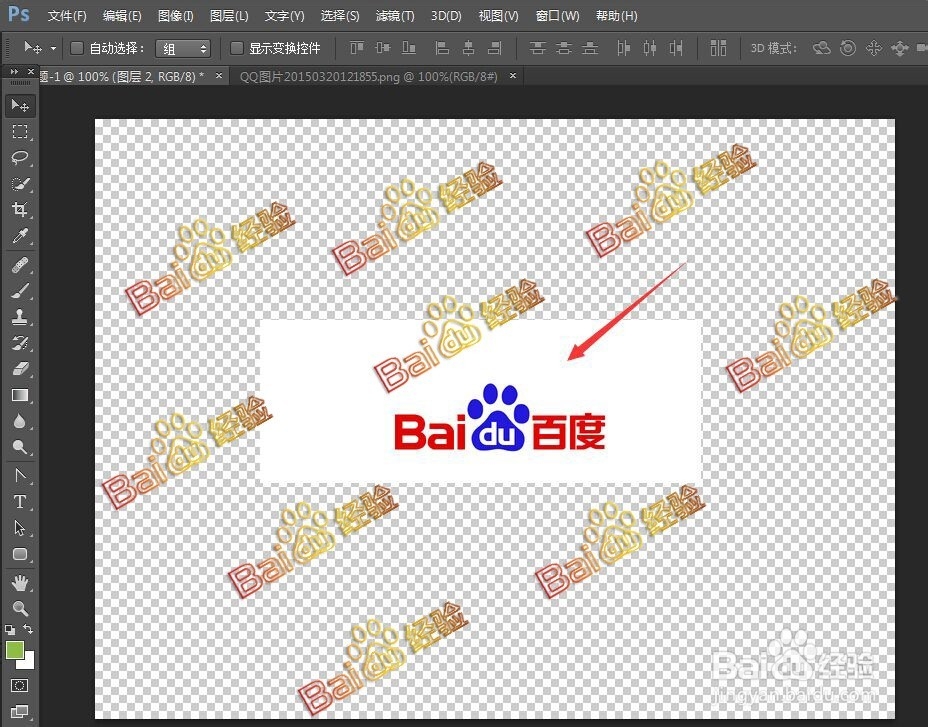Select the Rounded Rectangle shape tool

(20, 554)
